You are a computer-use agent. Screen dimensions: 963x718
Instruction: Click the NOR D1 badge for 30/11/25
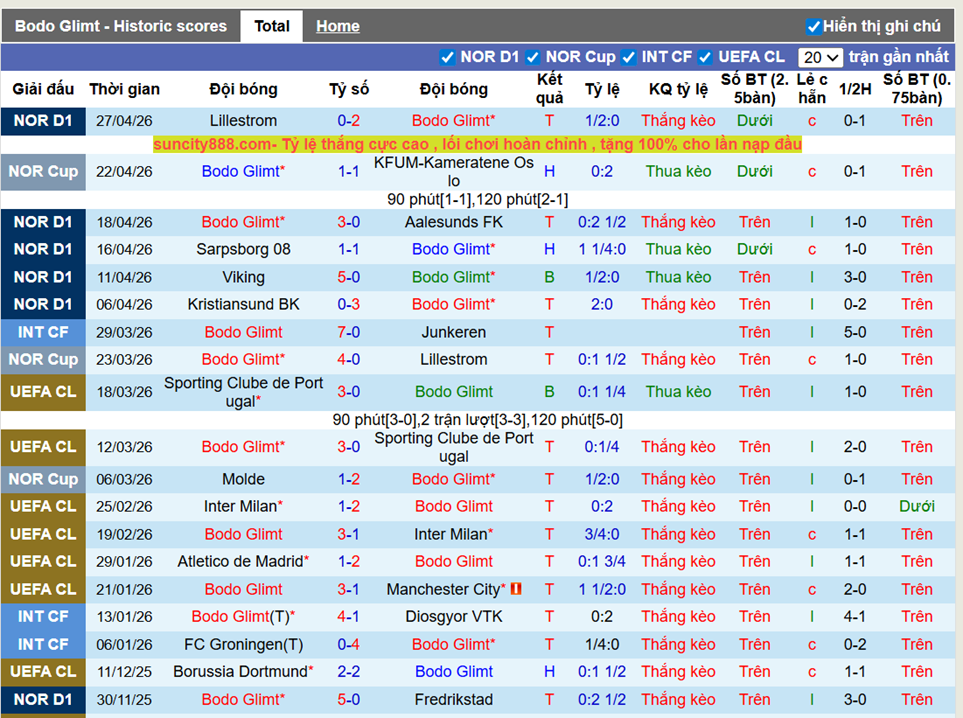pyautogui.click(x=43, y=699)
